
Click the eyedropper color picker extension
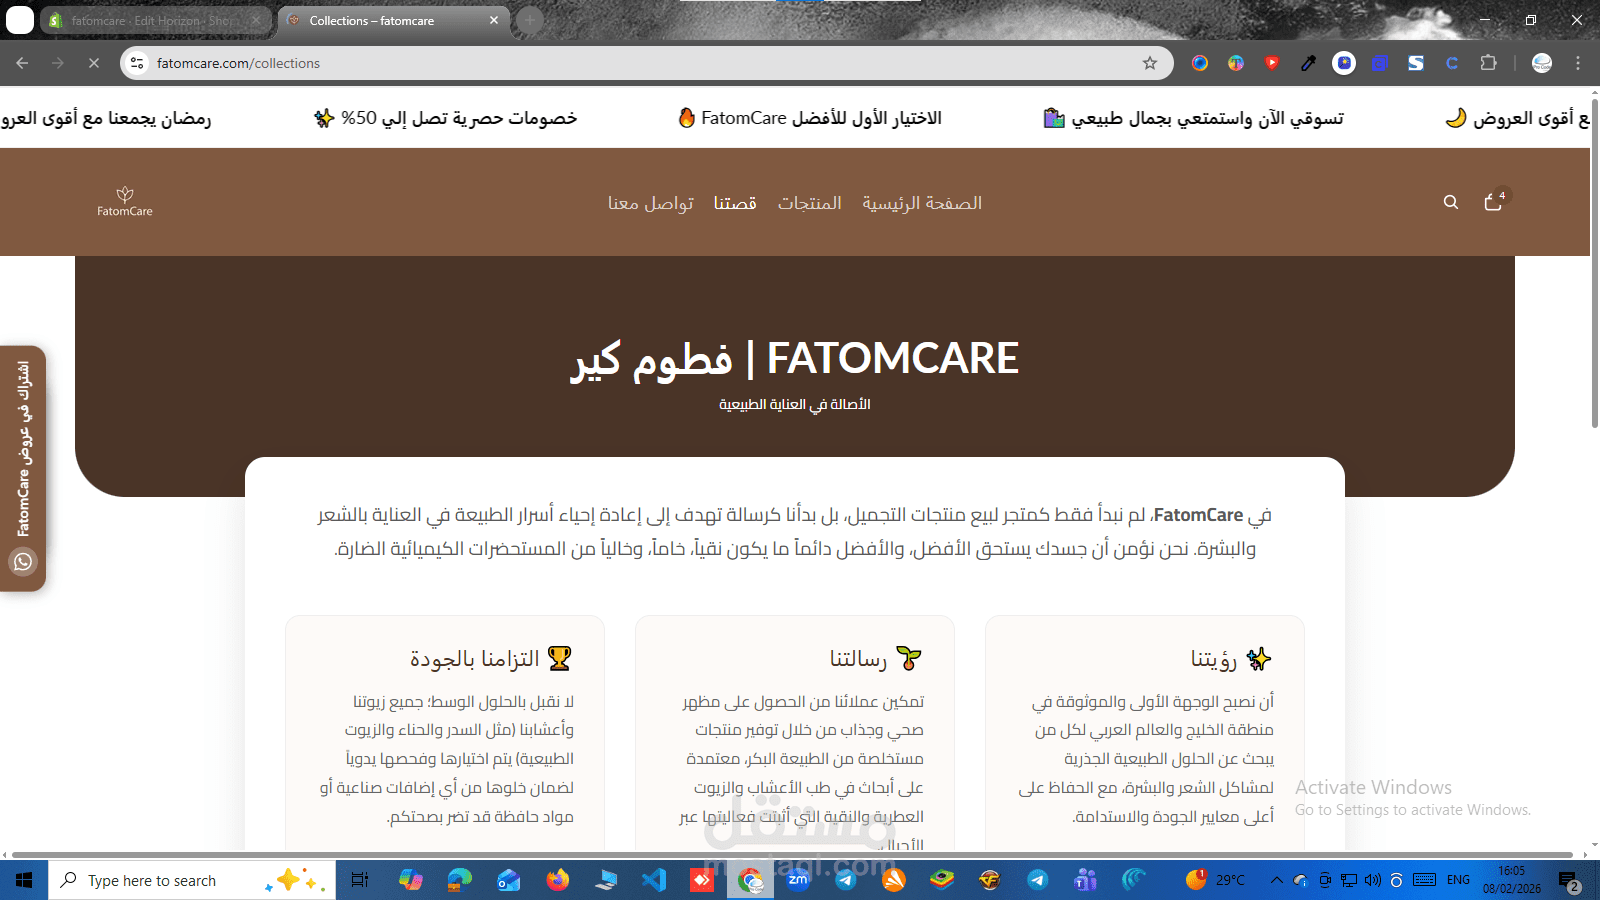[1308, 63]
